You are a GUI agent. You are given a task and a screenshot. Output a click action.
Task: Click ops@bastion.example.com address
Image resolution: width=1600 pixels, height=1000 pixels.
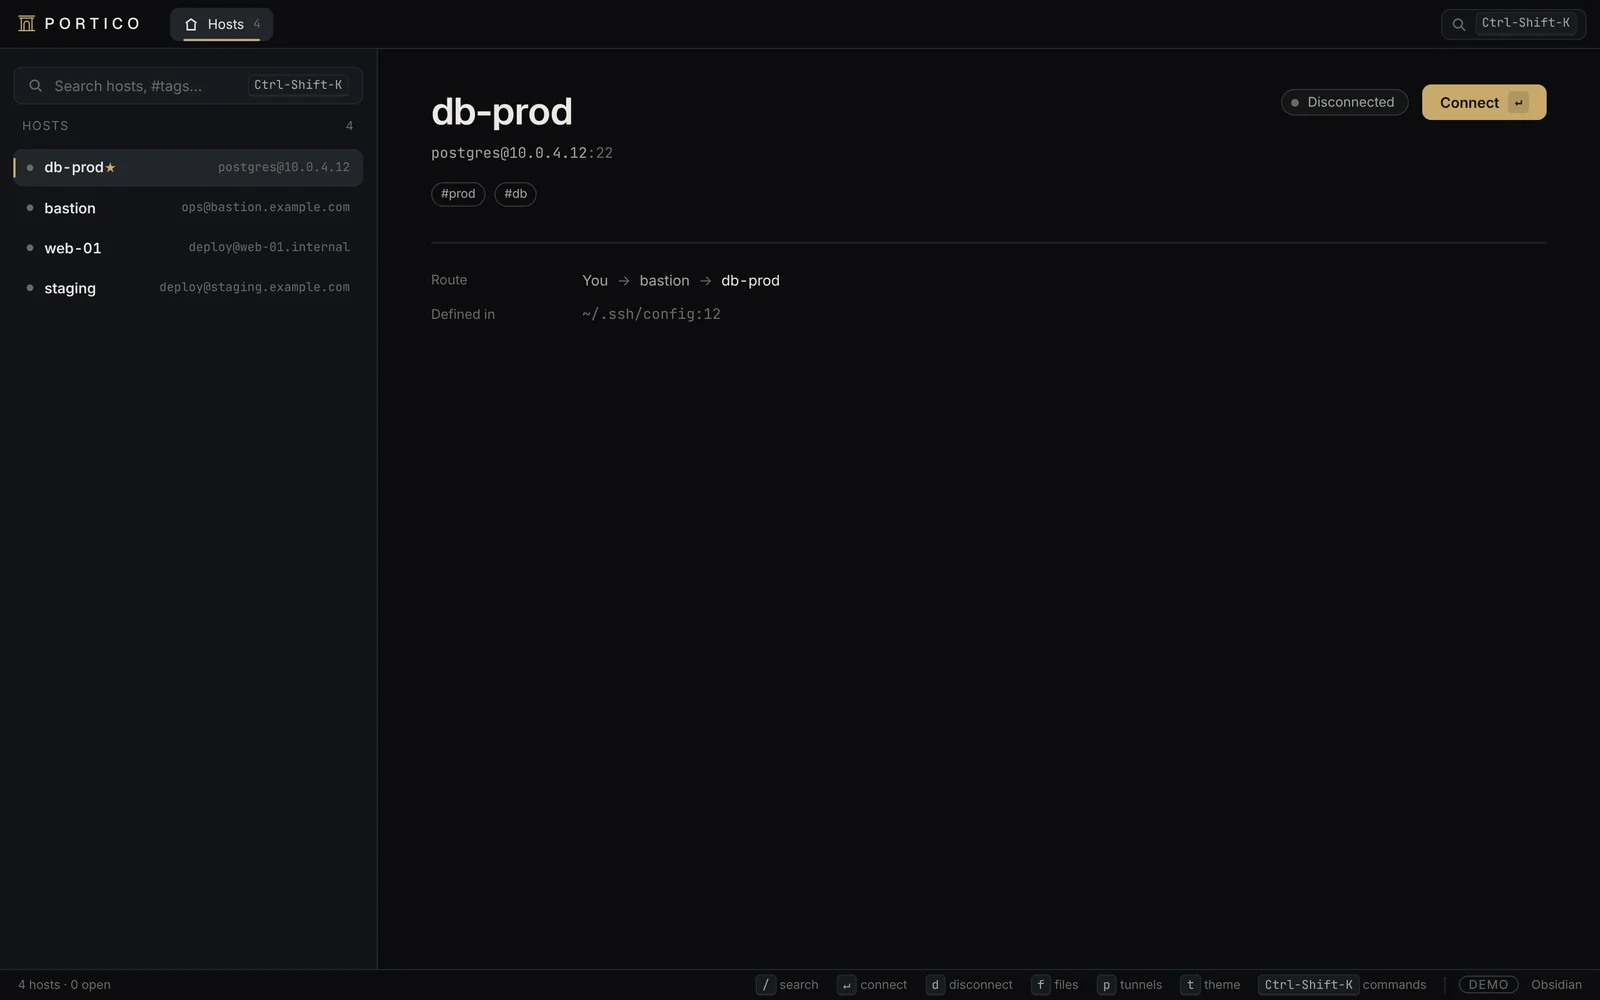pyautogui.click(x=266, y=208)
